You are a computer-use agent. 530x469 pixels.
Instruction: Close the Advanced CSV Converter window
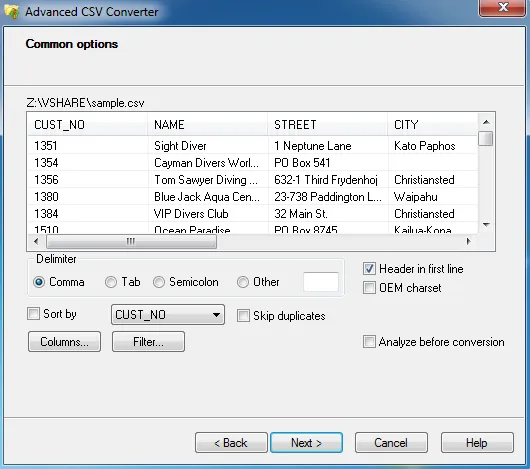click(503, 7)
